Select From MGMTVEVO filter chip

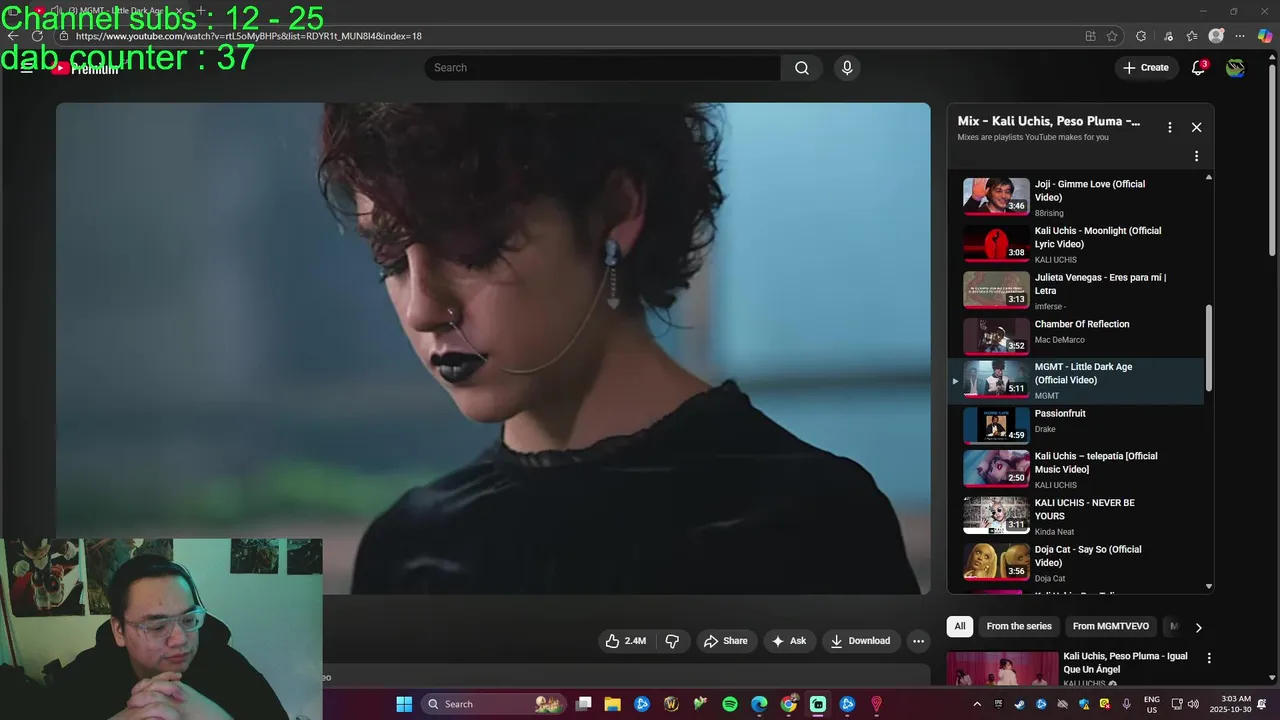point(1111,626)
